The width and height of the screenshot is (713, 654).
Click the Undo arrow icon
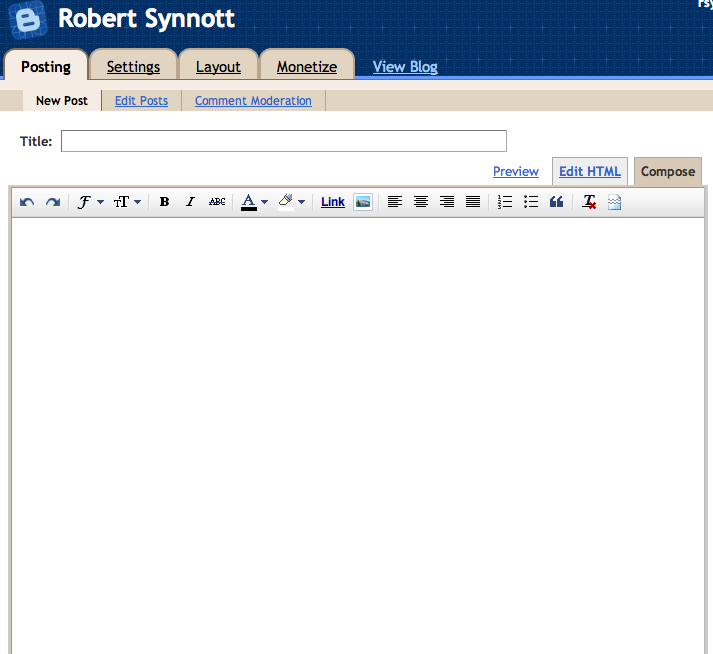[x=27, y=202]
